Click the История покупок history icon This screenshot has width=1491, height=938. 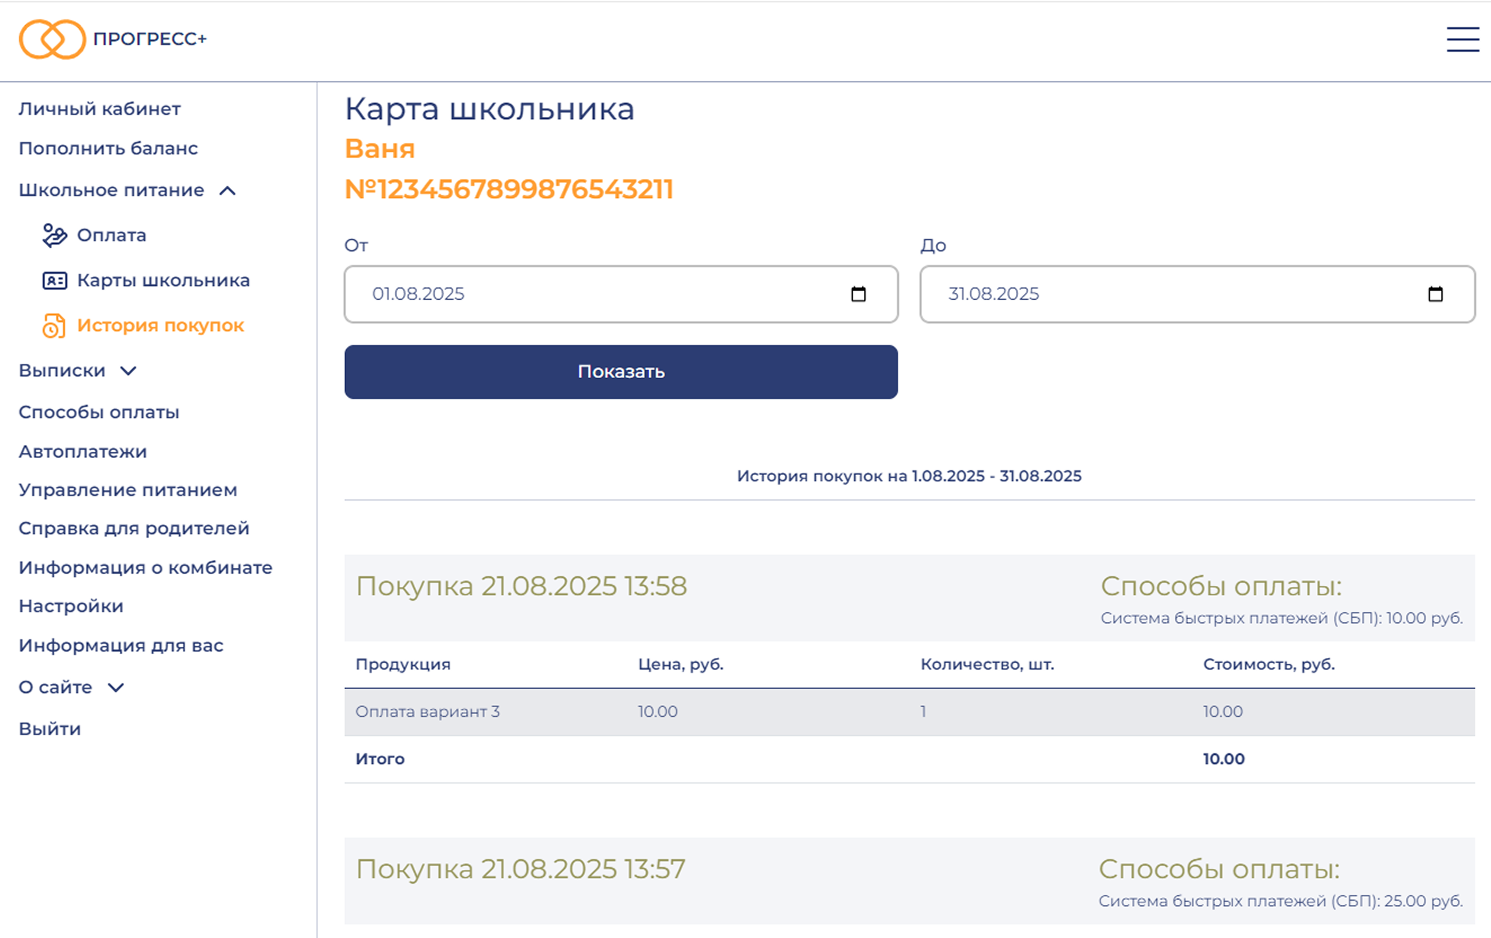(54, 326)
